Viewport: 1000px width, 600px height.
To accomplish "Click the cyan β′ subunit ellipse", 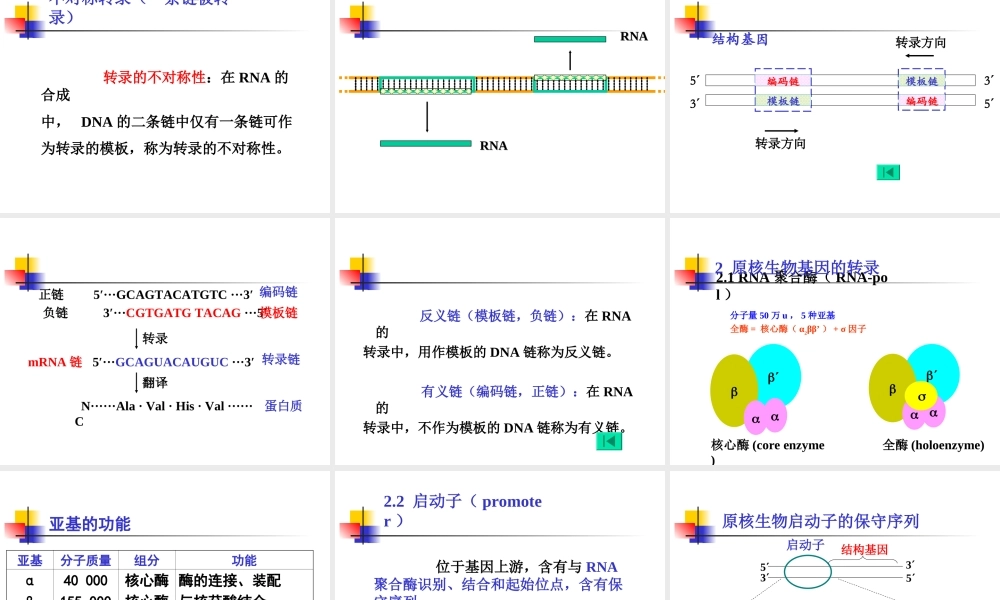I will 774,378.
